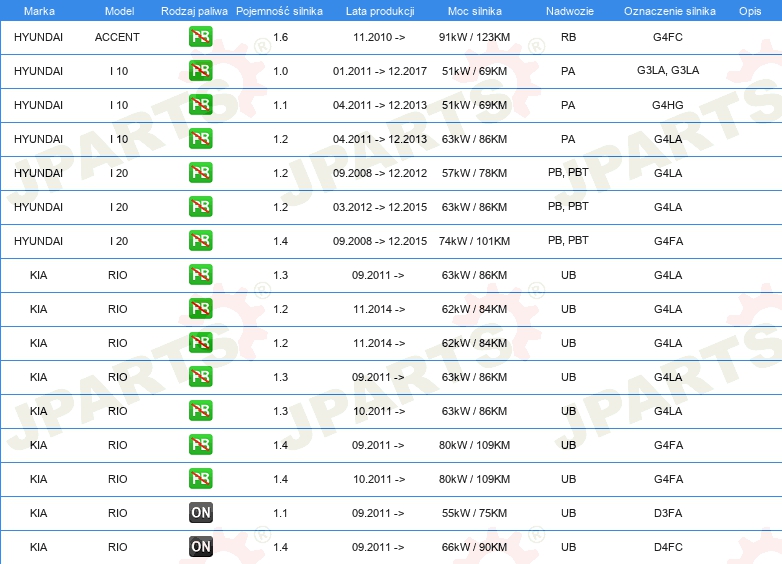Click petrol icon for I 10 63kW / 86KM

(200, 139)
